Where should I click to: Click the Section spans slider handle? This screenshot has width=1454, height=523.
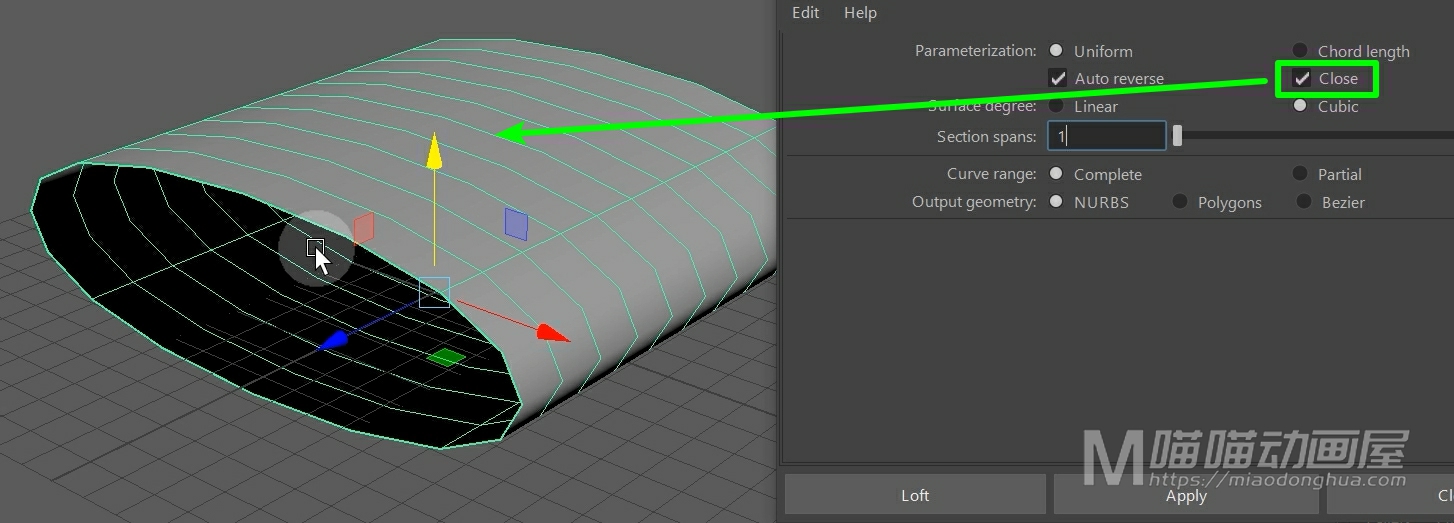point(1177,136)
